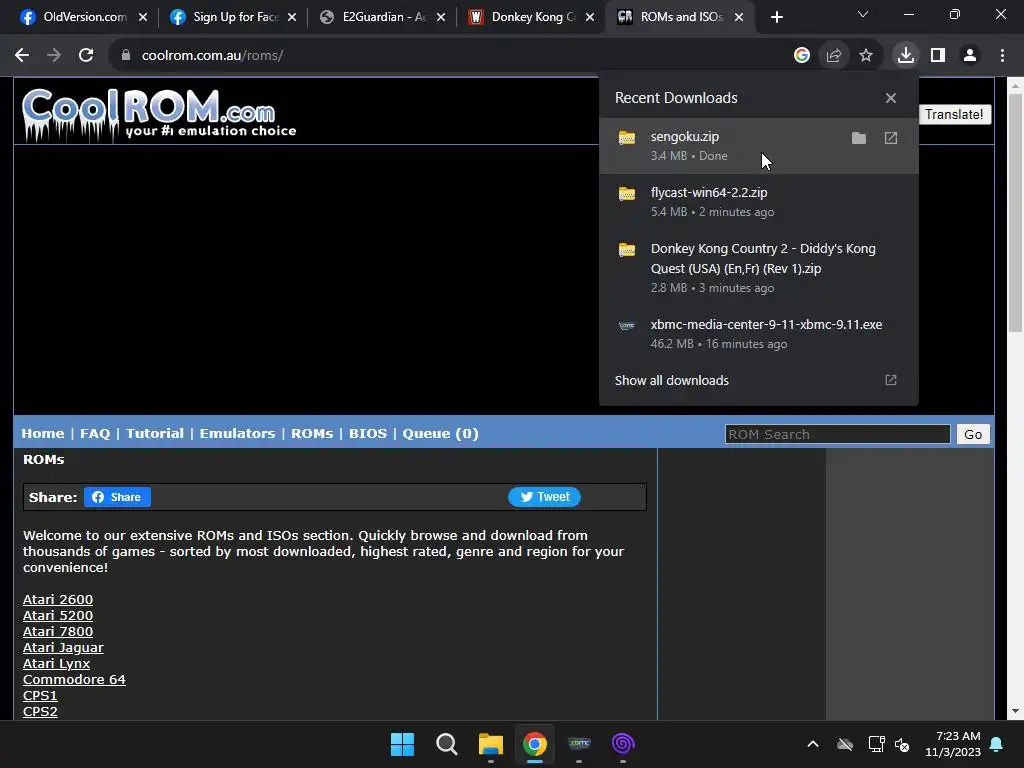1024x768 pixels.
Task: Open the flycast-win64-2.2.zip download entry
Action: coord(759,202)
